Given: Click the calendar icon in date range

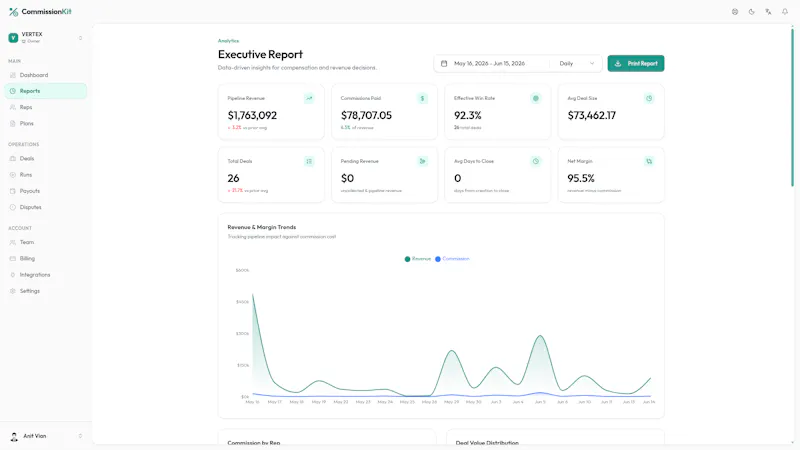Looking at the screenshot, I should pos(444,63).
